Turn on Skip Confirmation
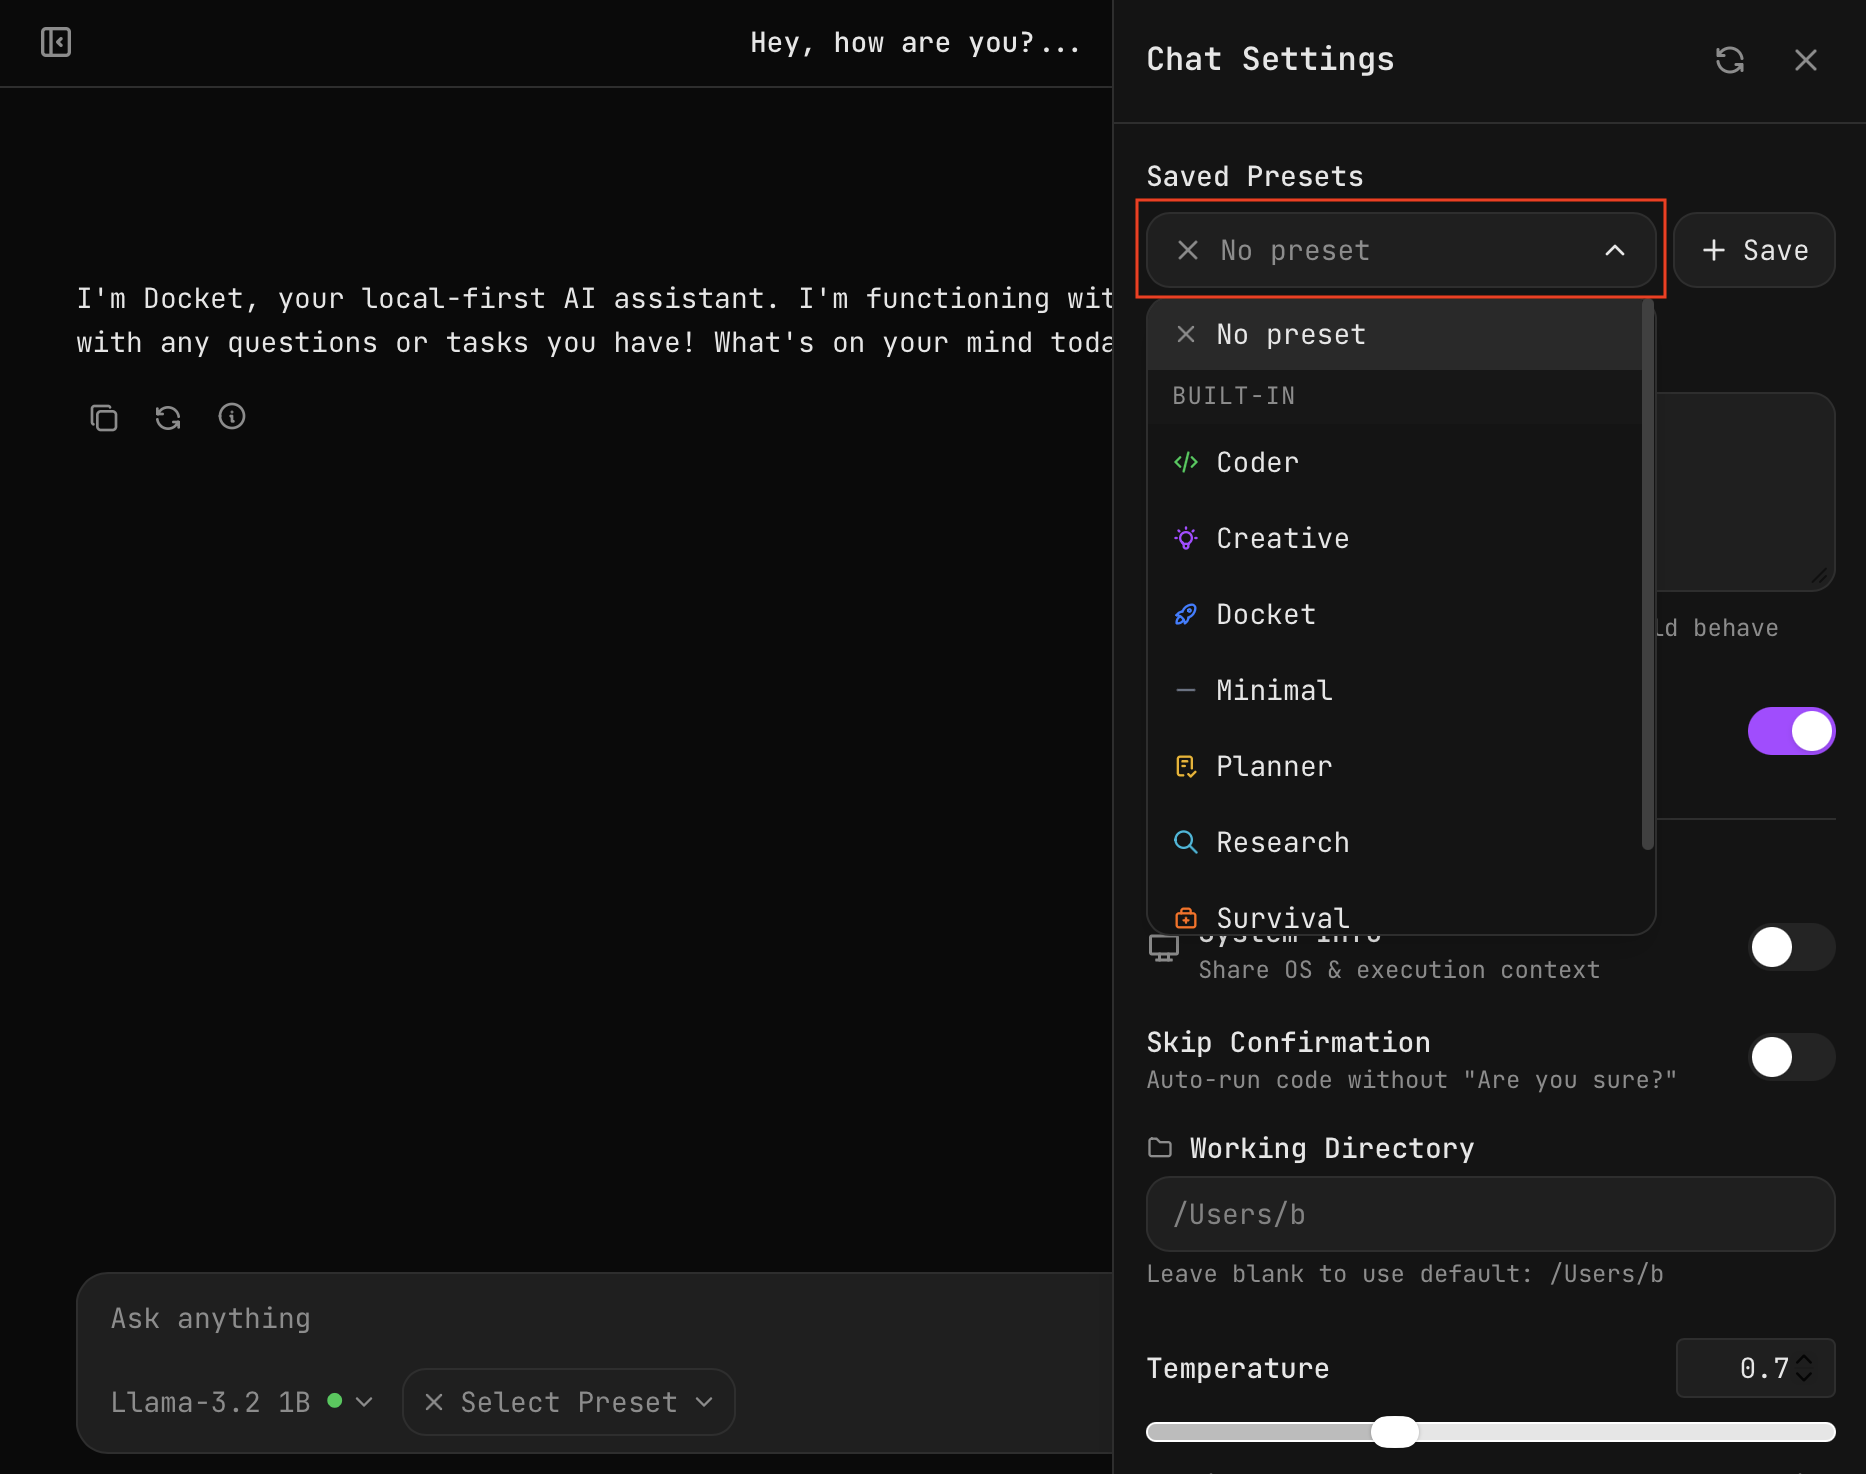1866x1474 pixels. pos(1789,1057)
